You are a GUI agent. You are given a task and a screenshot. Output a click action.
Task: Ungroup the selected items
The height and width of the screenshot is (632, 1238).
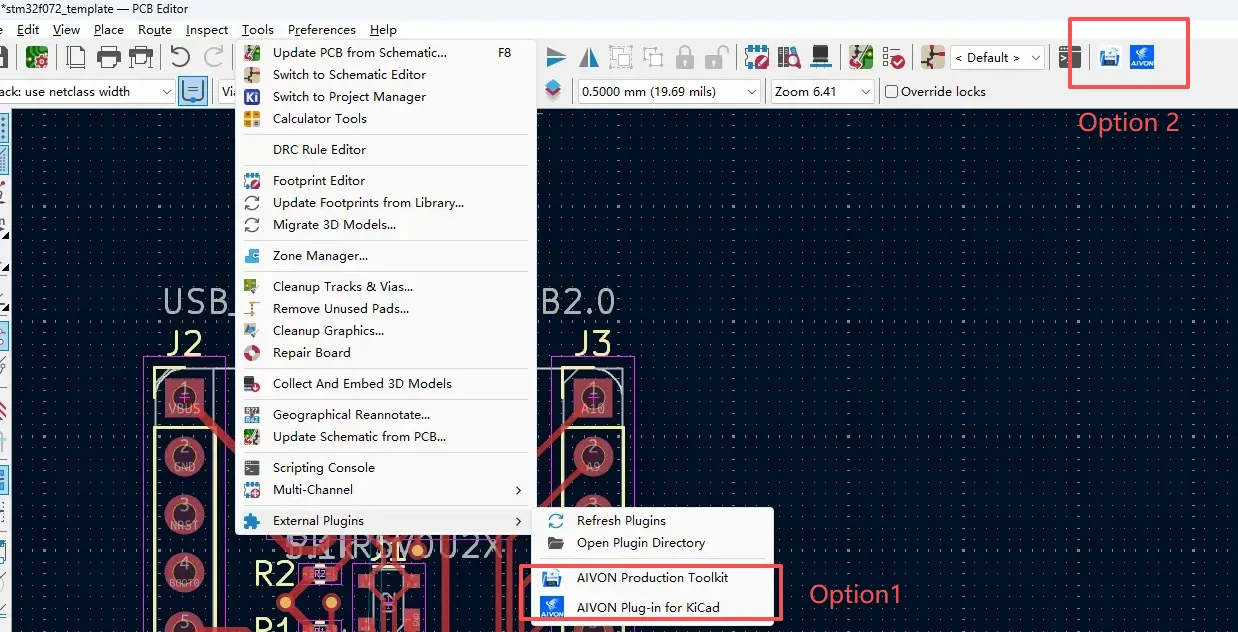click(x=653, y=57)
